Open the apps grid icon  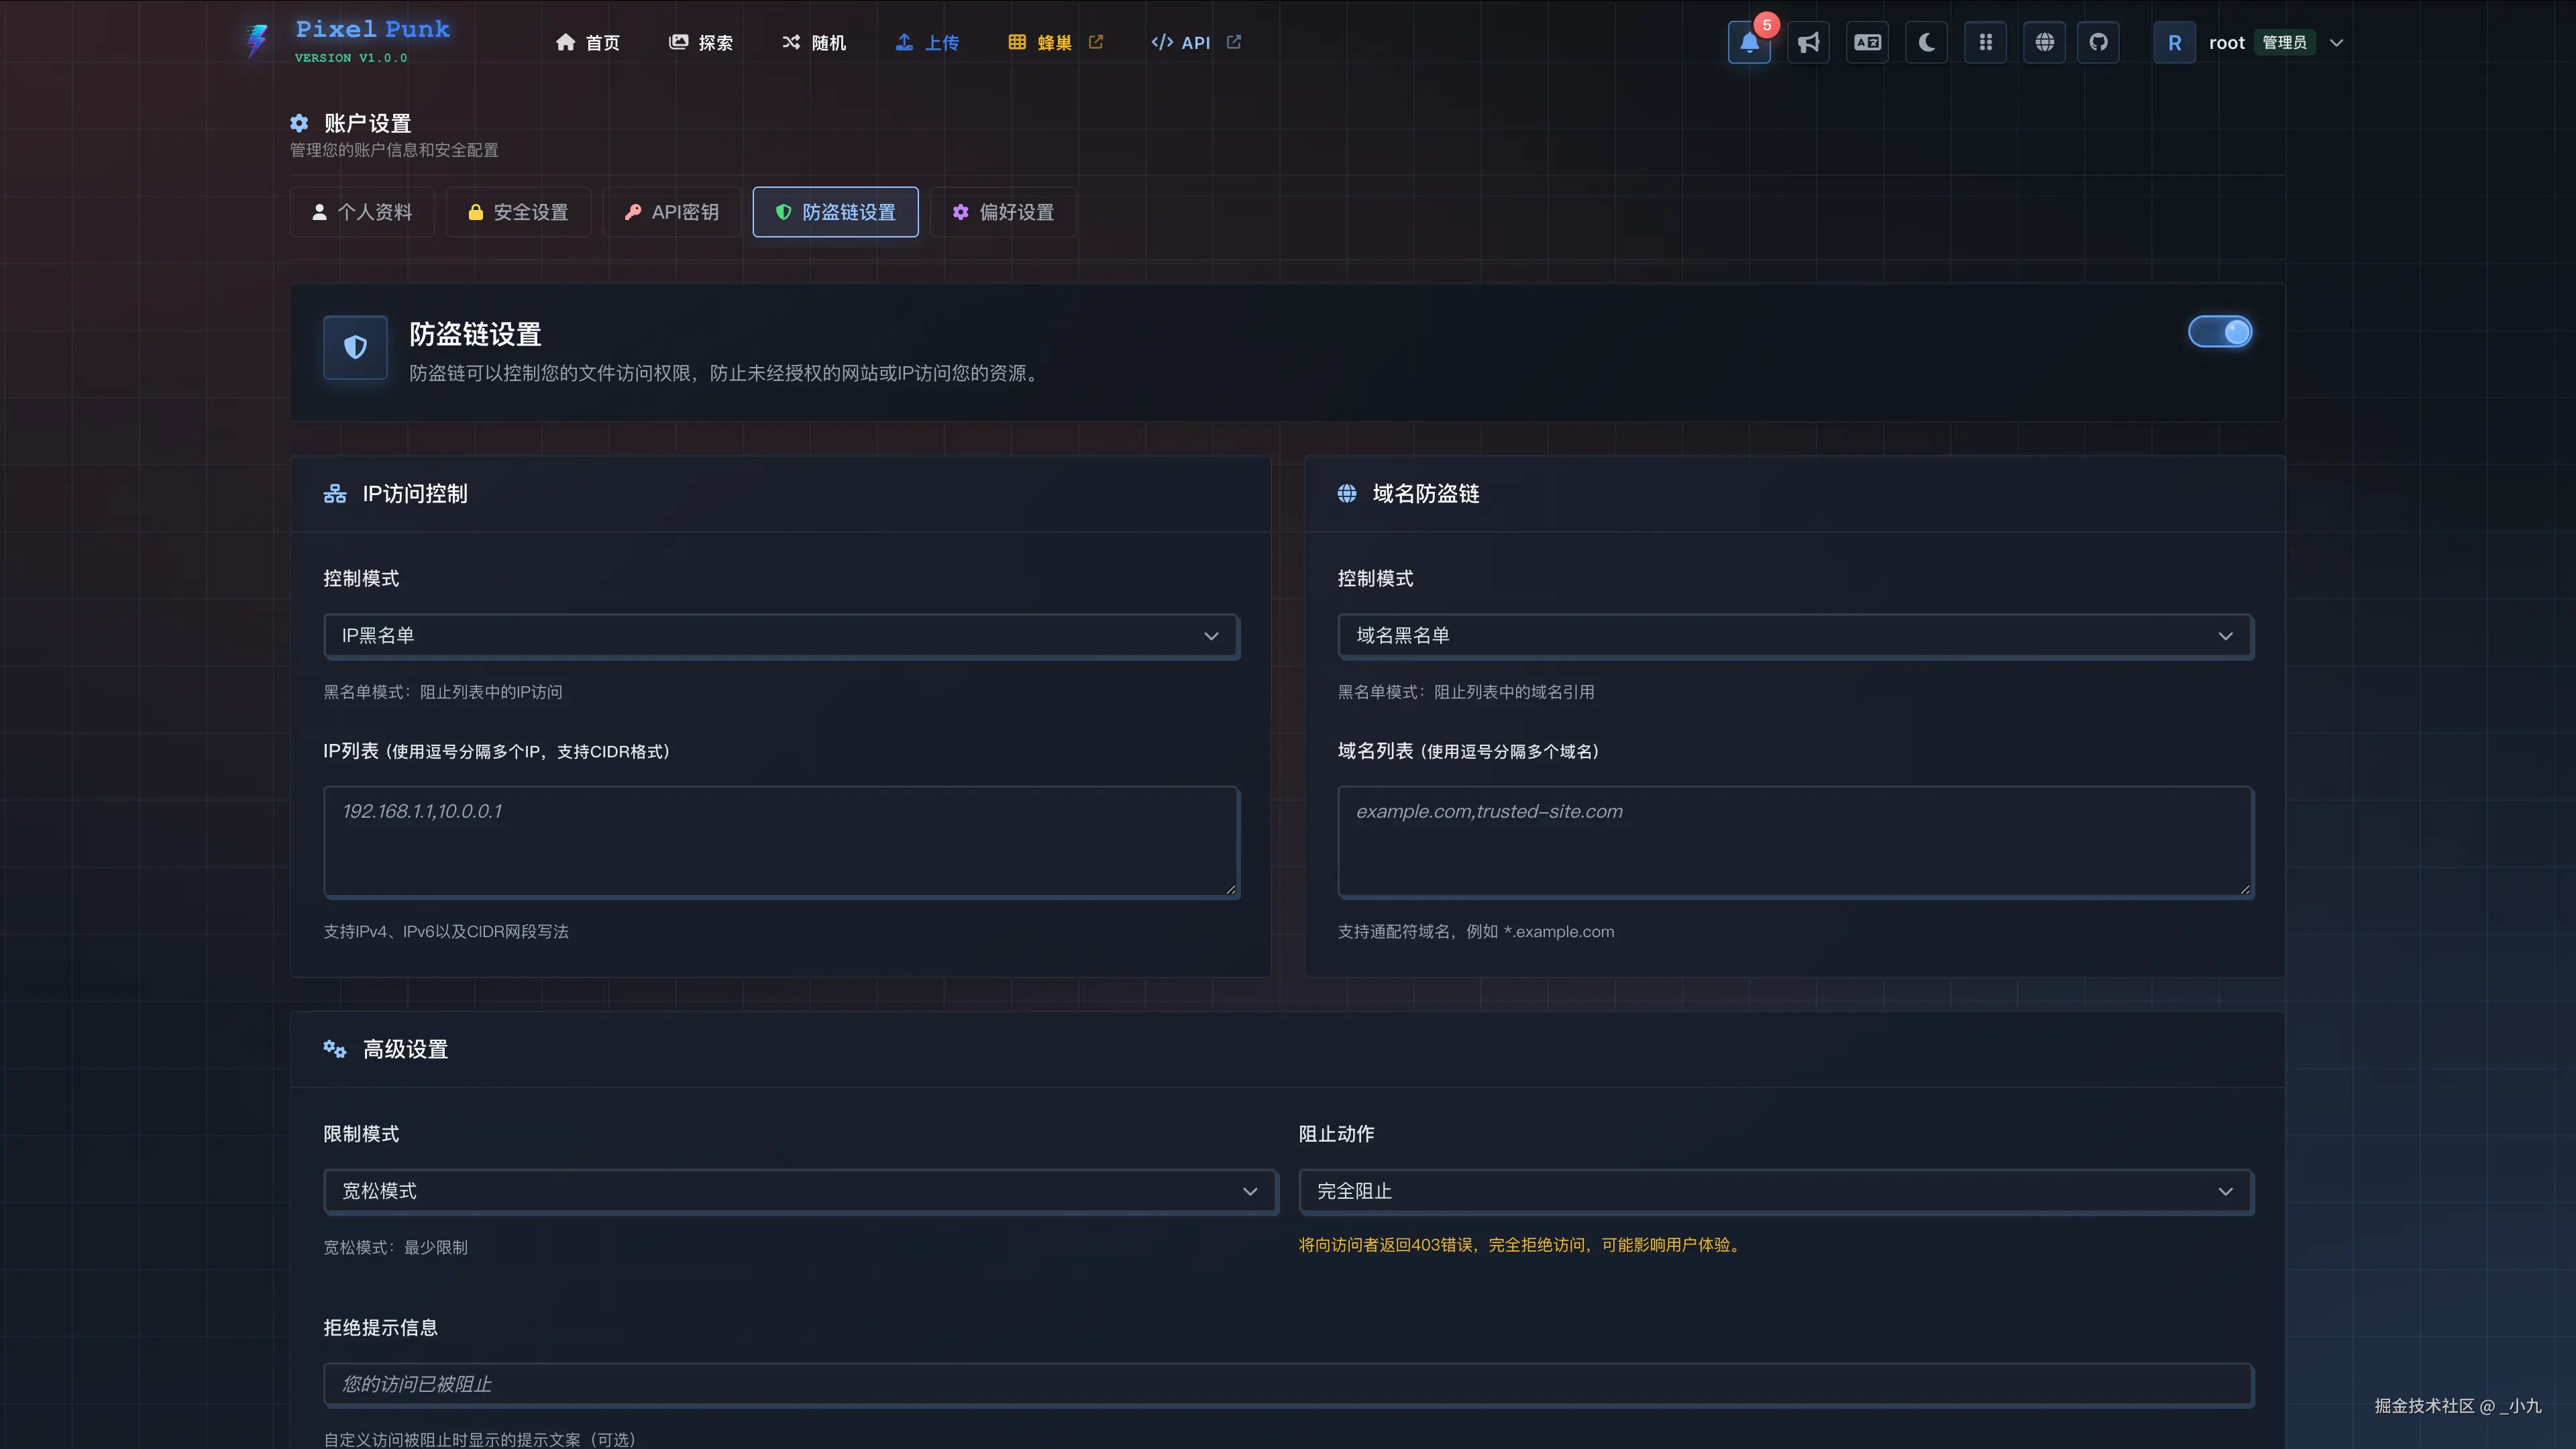[1985, 42]
